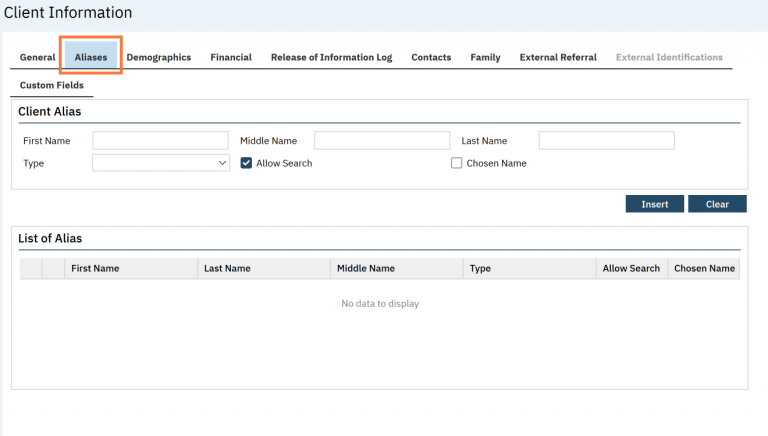Sort list by First Name column header
This screenshot has width=768, height=436.
(95, 268)
